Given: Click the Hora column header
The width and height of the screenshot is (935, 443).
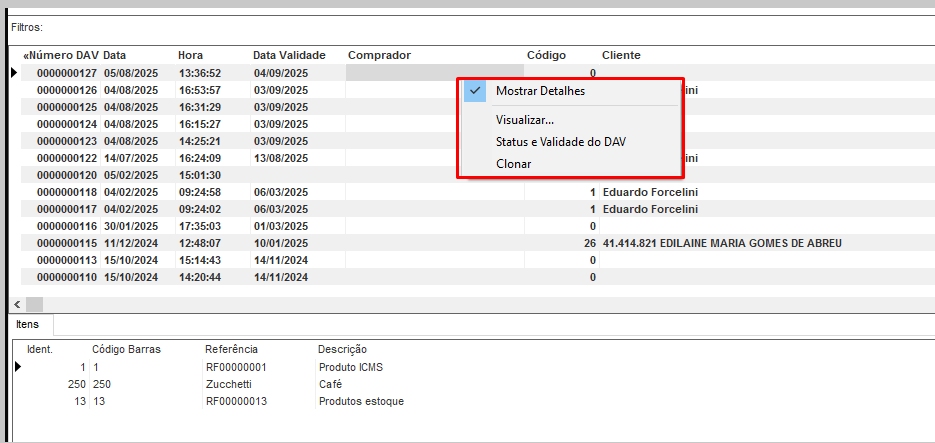Looking at the screenshot, I should point(190,55).
